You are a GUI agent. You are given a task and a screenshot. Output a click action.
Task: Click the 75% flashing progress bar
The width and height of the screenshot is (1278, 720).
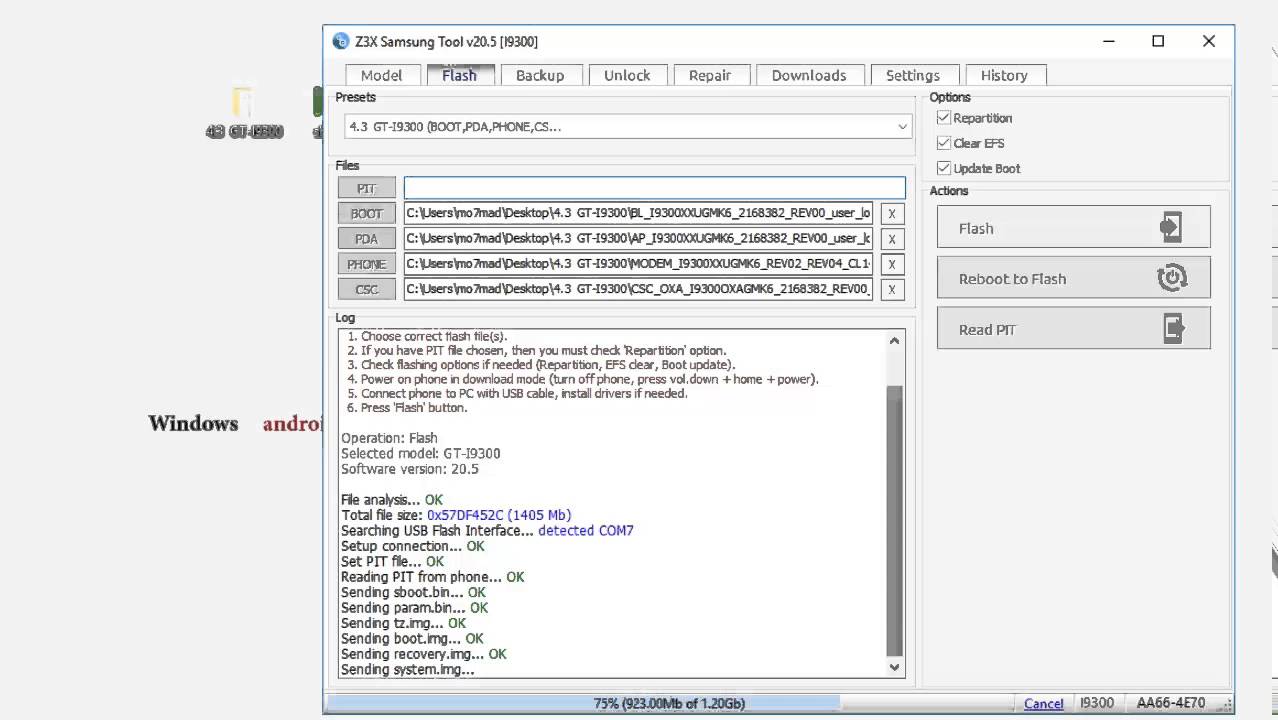point(669,704)
